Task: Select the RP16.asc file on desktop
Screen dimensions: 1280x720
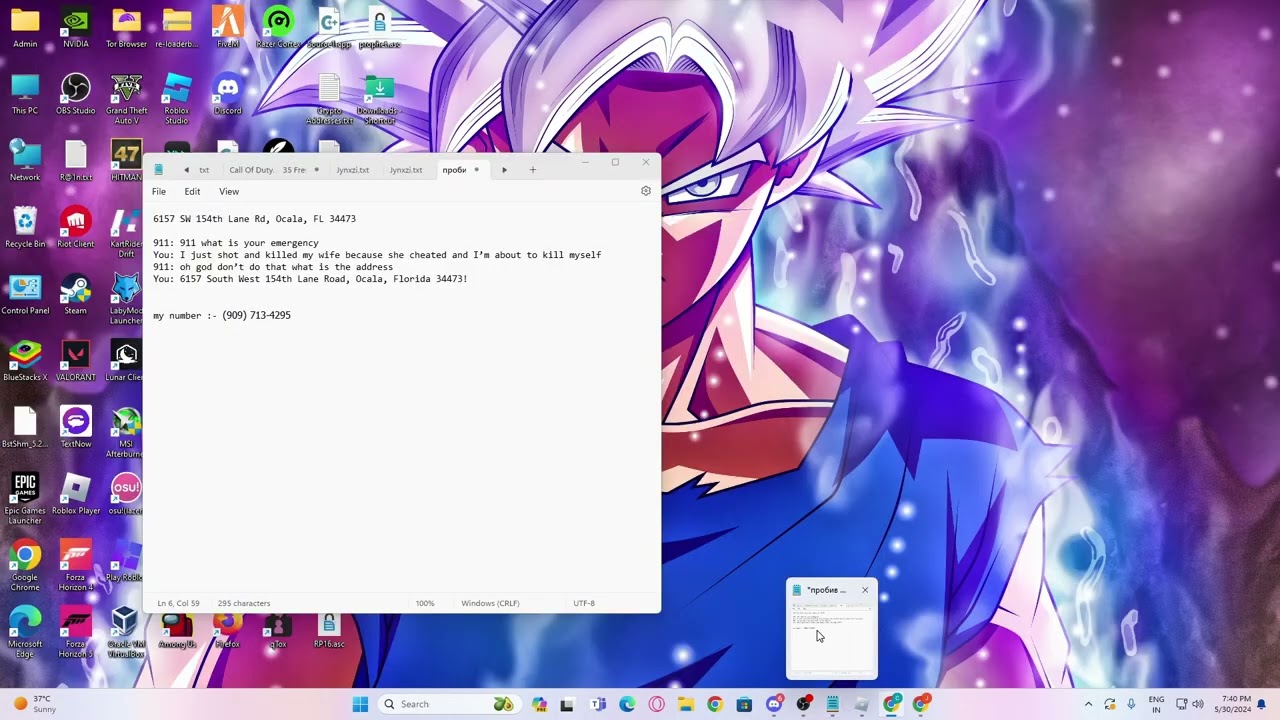Action: click(329, 629)
